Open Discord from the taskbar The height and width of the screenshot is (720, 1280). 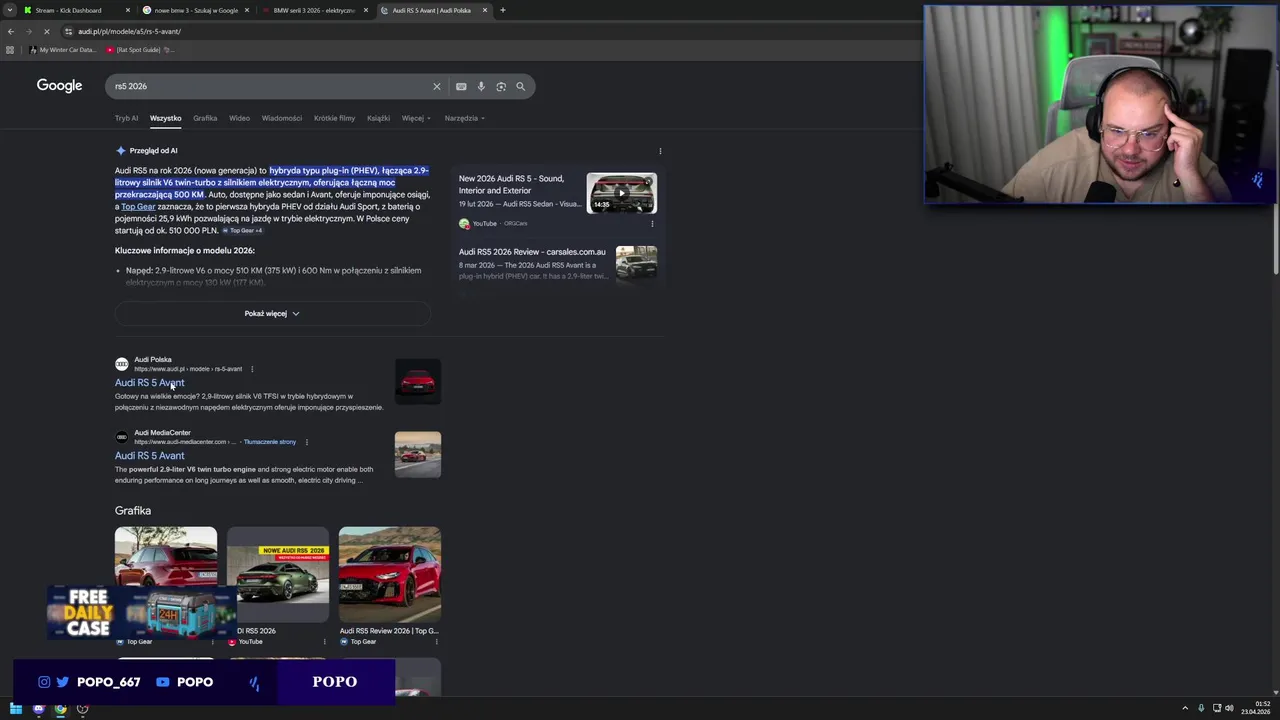coord(38,709)
